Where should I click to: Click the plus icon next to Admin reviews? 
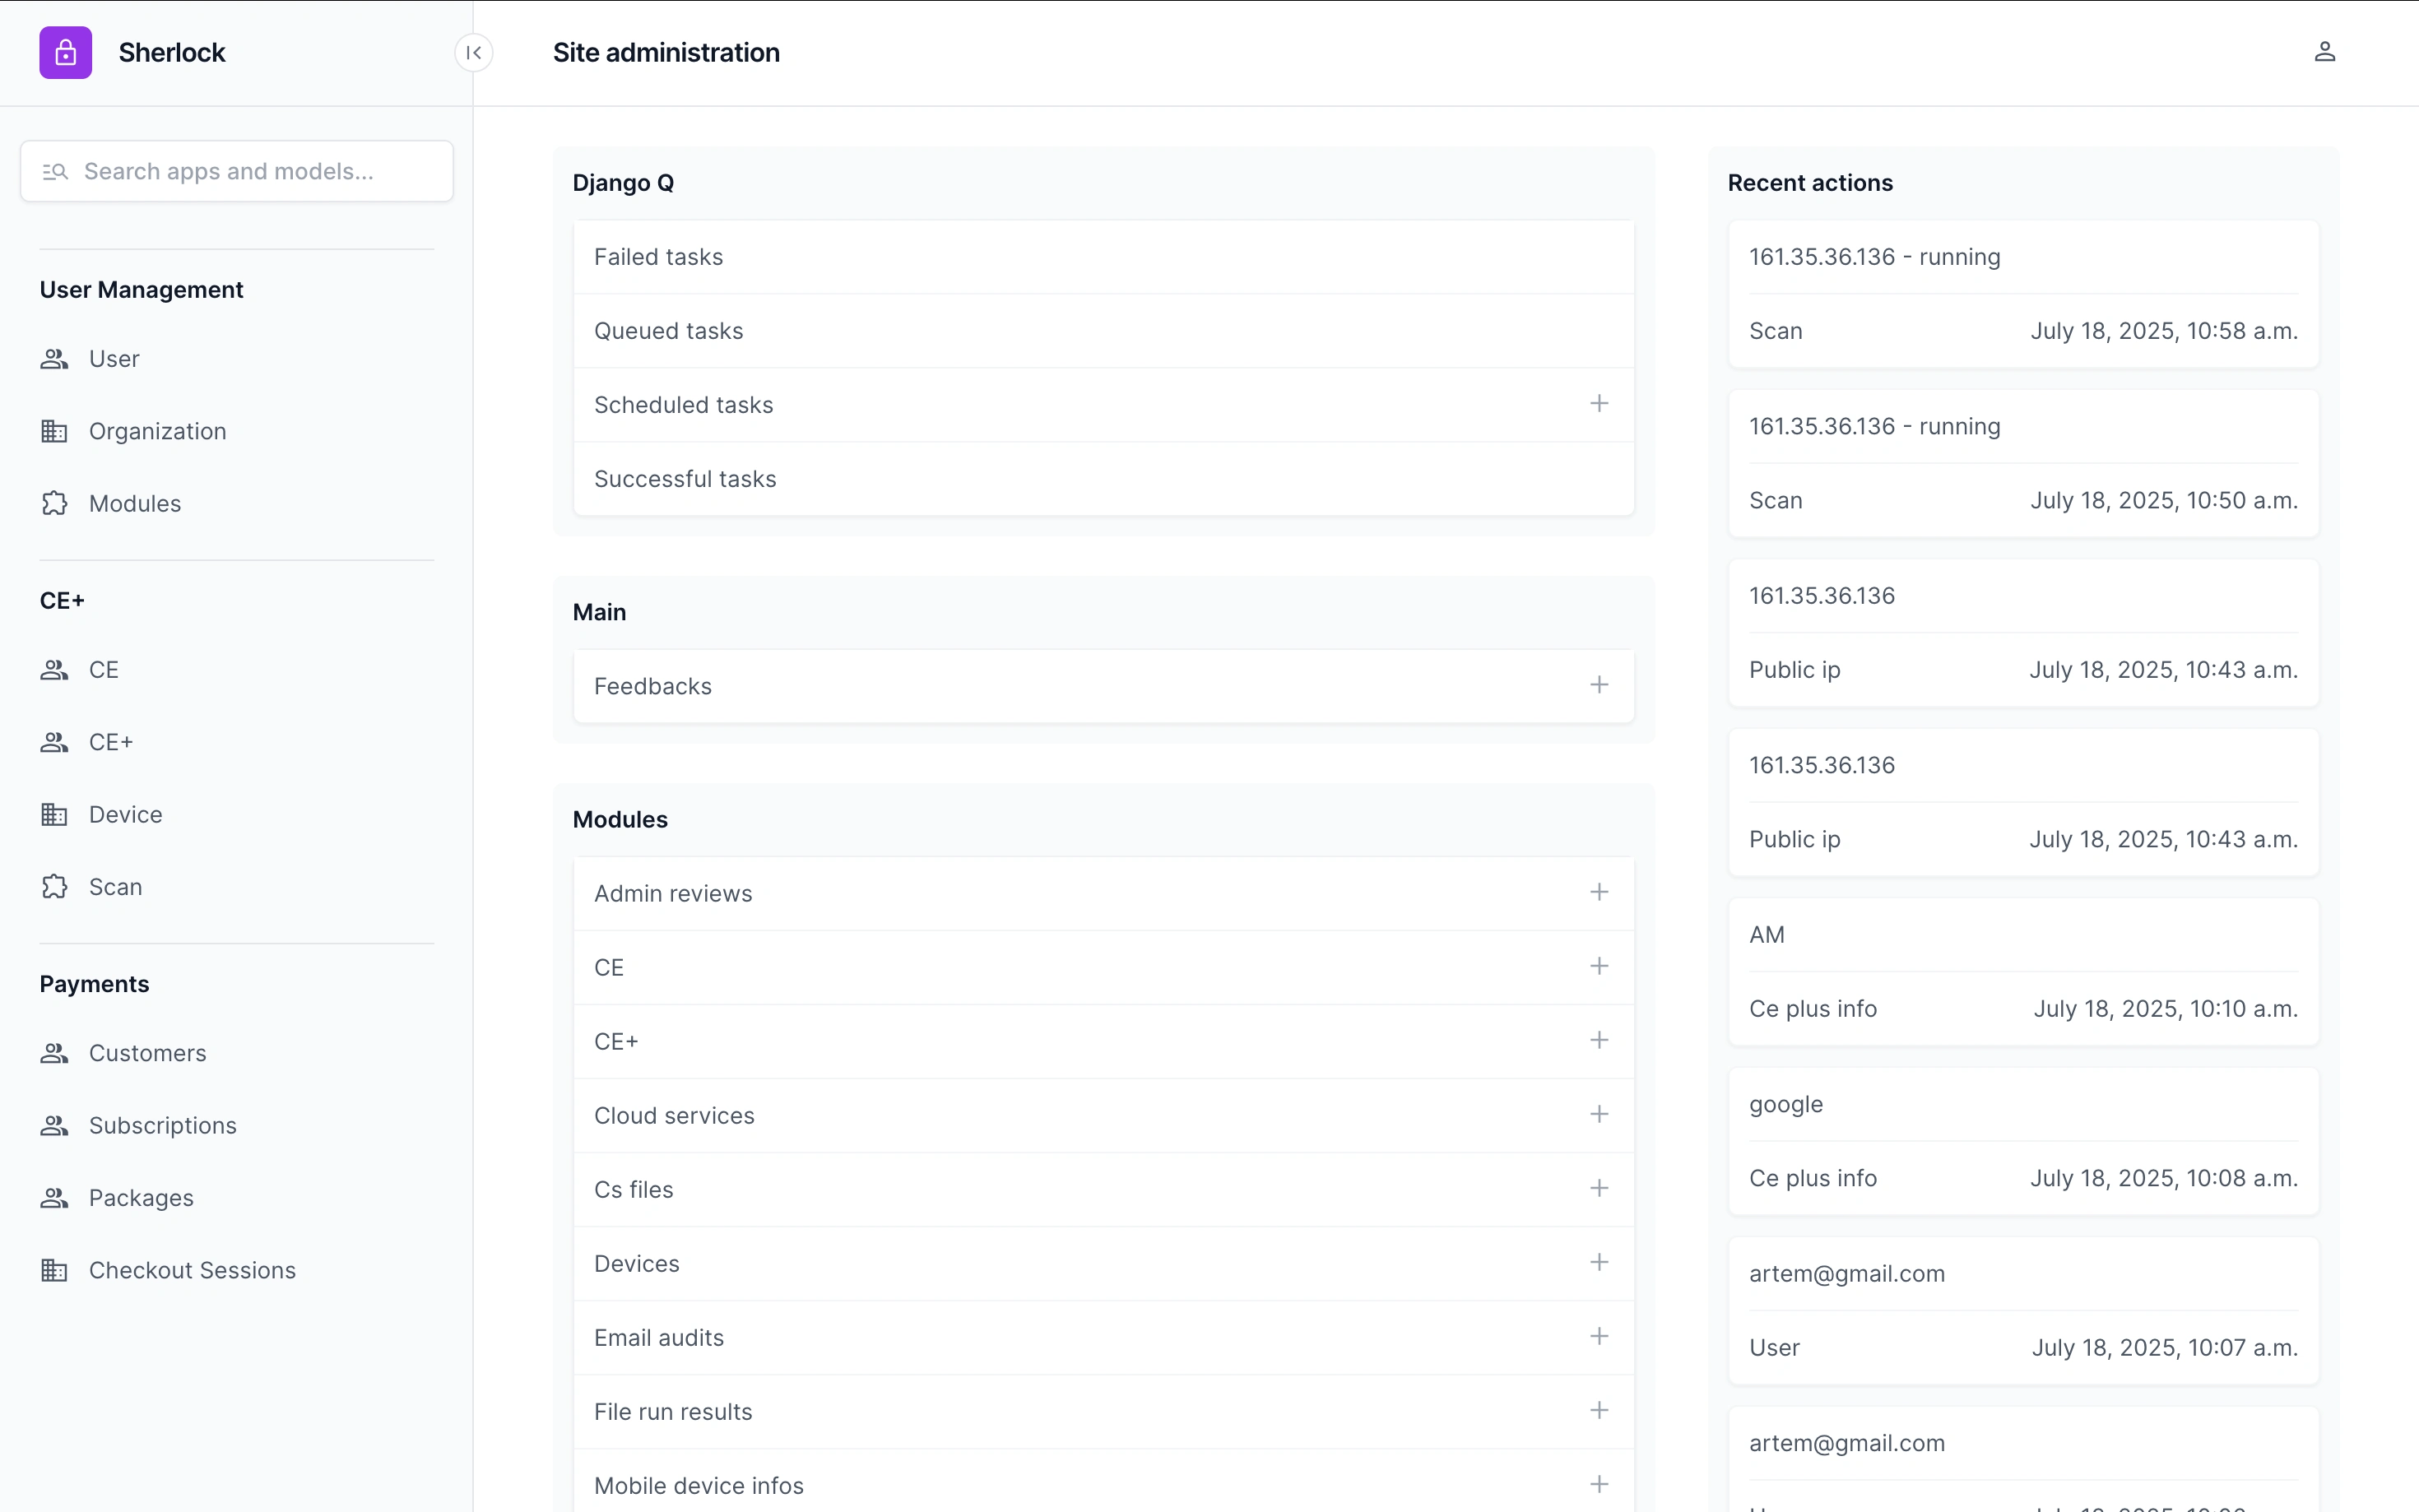click(x=1598, y=892)
